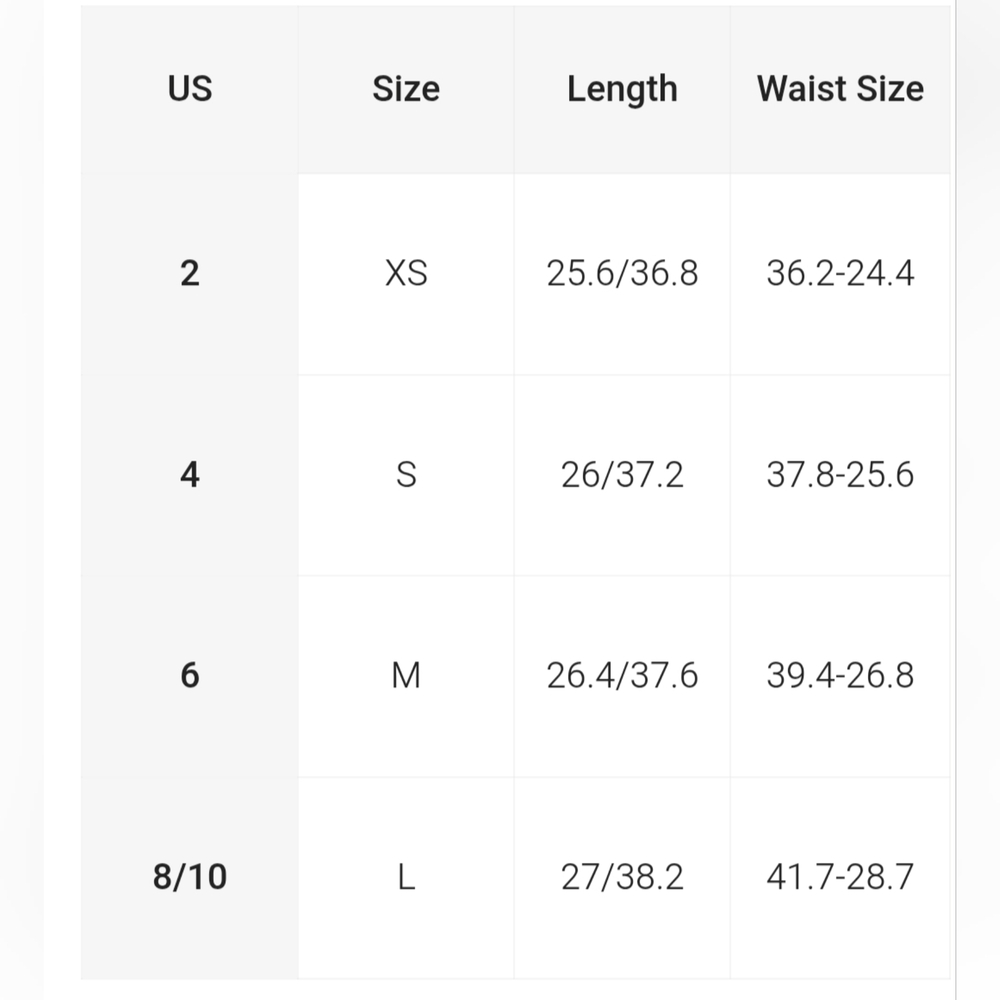
Task: Select the US size 8/10 row label
Action: [189, 876]
